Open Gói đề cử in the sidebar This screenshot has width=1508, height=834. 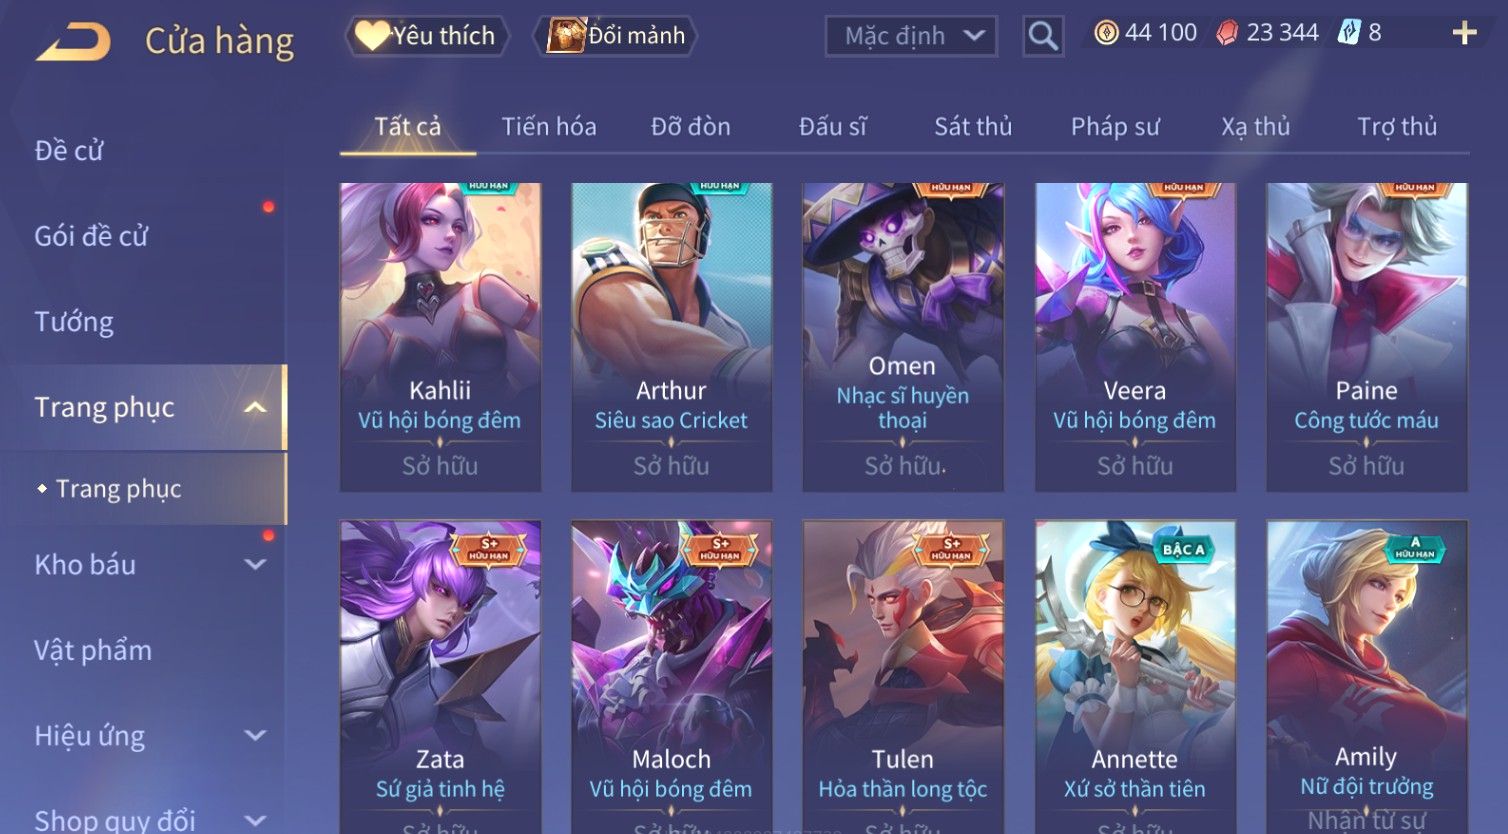click(x=91, y=236)
